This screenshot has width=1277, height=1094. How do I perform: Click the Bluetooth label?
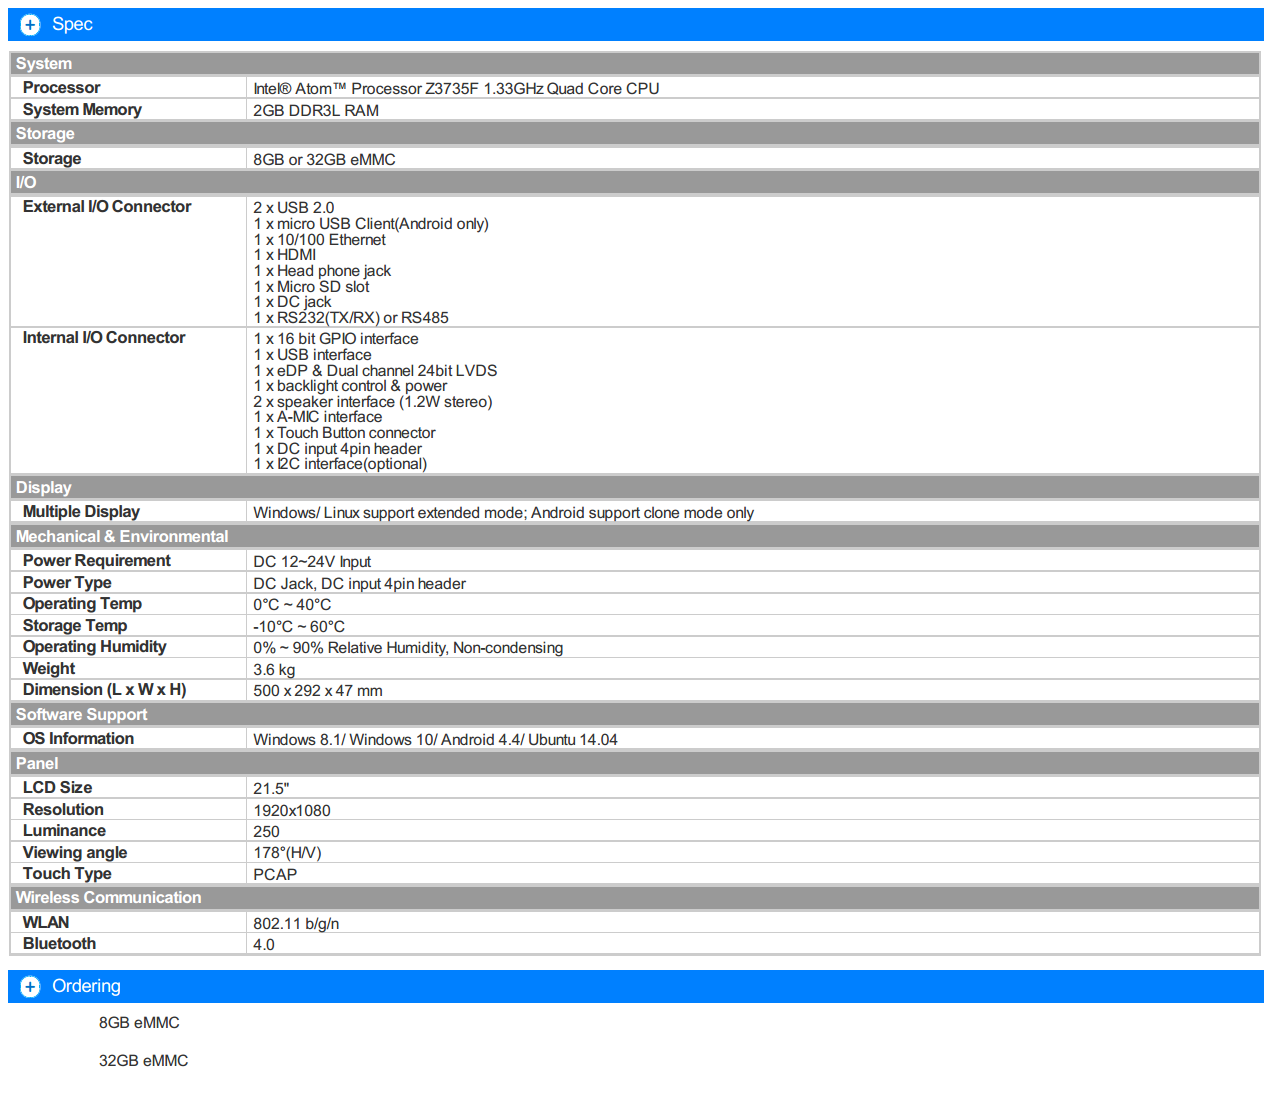[59, 944]
